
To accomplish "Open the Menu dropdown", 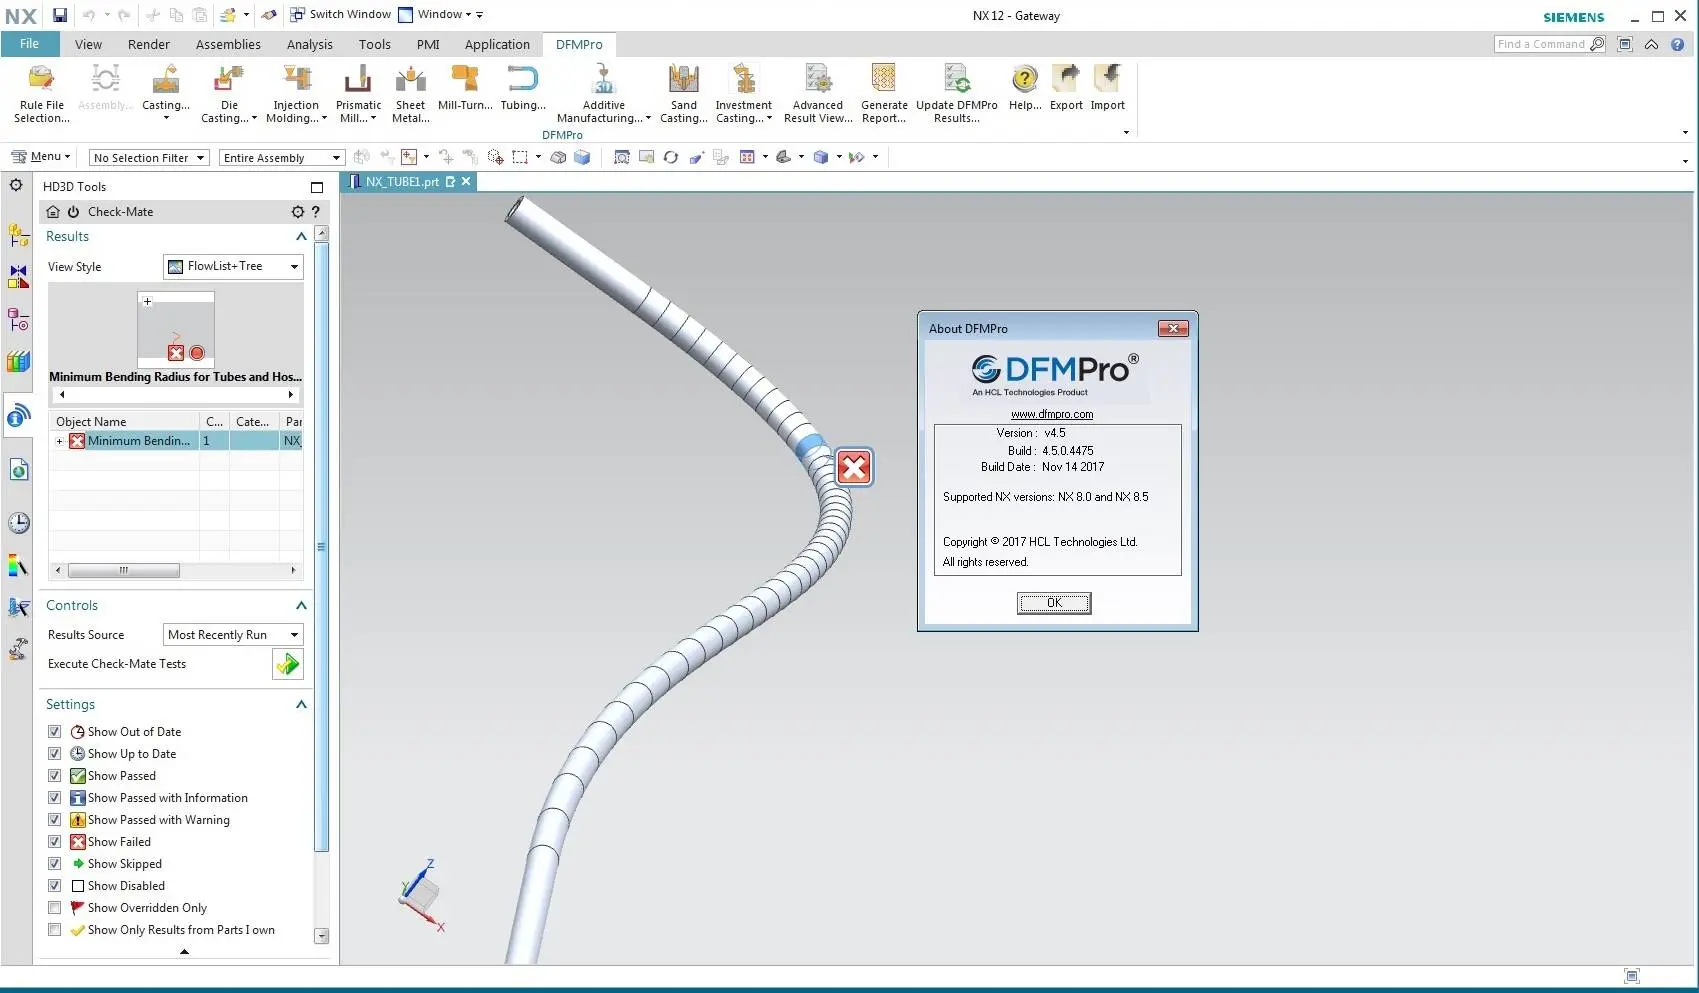I will (x=41, y=157).
